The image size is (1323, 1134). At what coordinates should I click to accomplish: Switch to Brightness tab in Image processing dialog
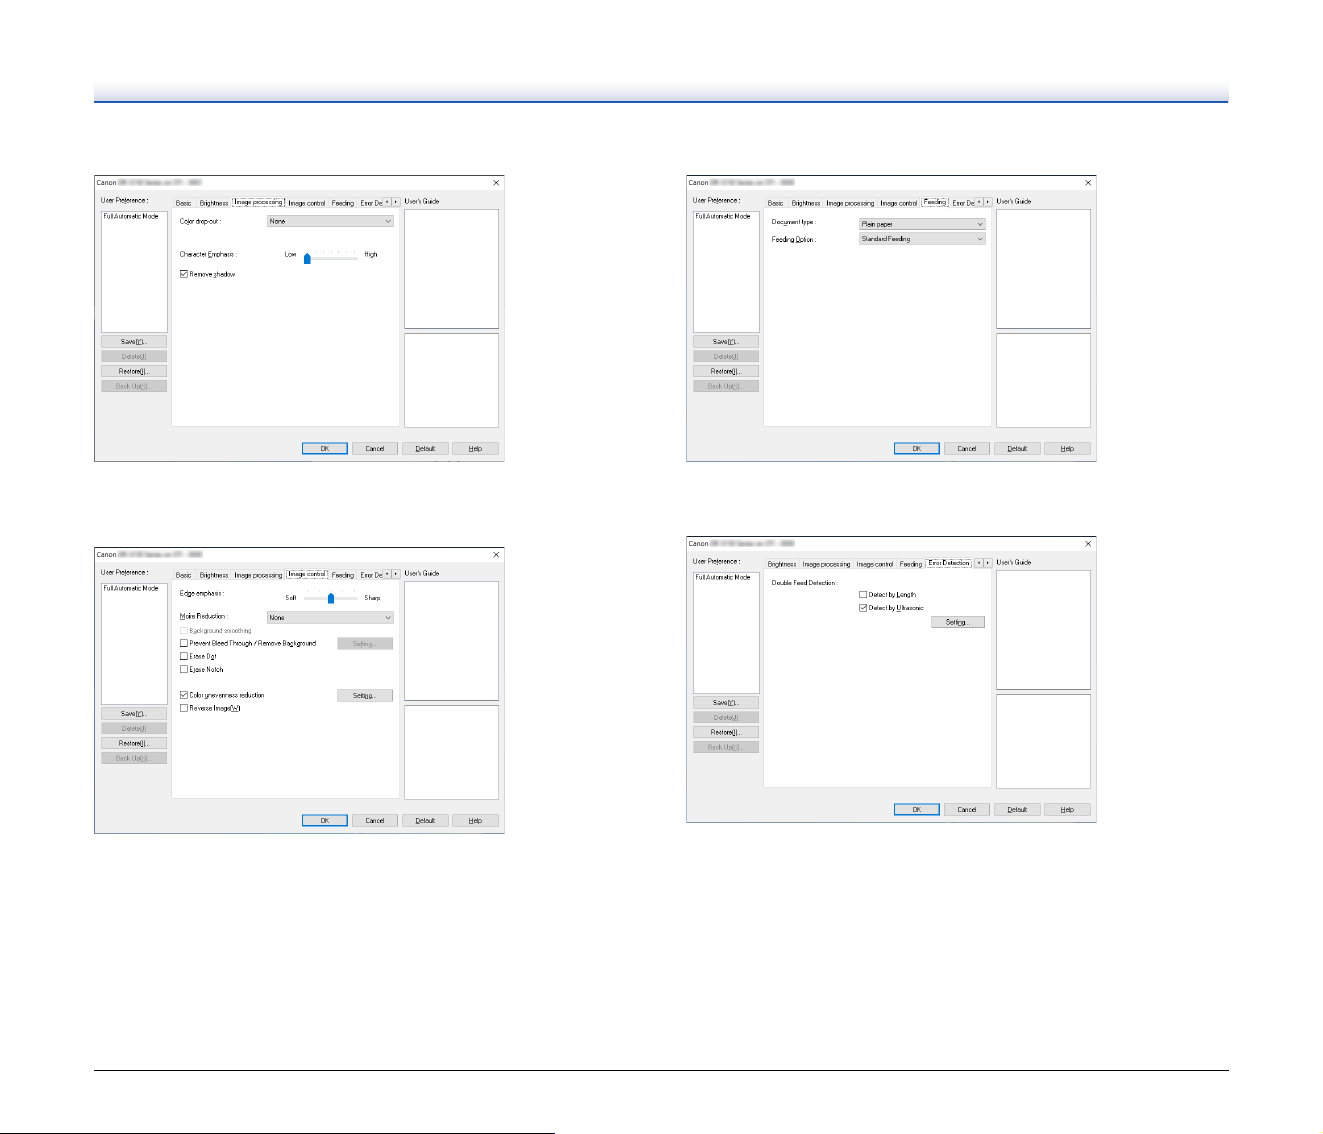[214, 203]
